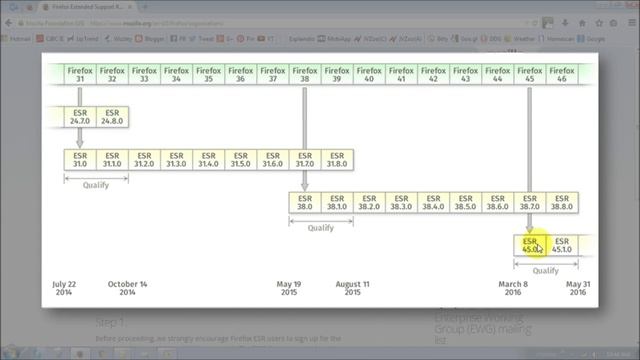This screenshot has width=640, height=360.
Task: Click the July 22 2014 date label
Action: pyautogui.click(x=64, y=288)
